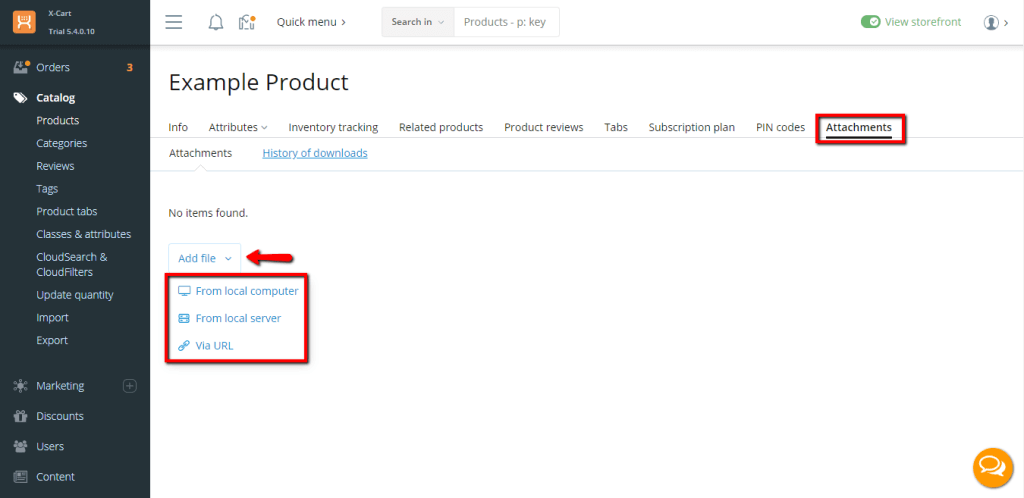
Task: Choose From local computer option
Action: pyautogui.click(x=238, y=291)
